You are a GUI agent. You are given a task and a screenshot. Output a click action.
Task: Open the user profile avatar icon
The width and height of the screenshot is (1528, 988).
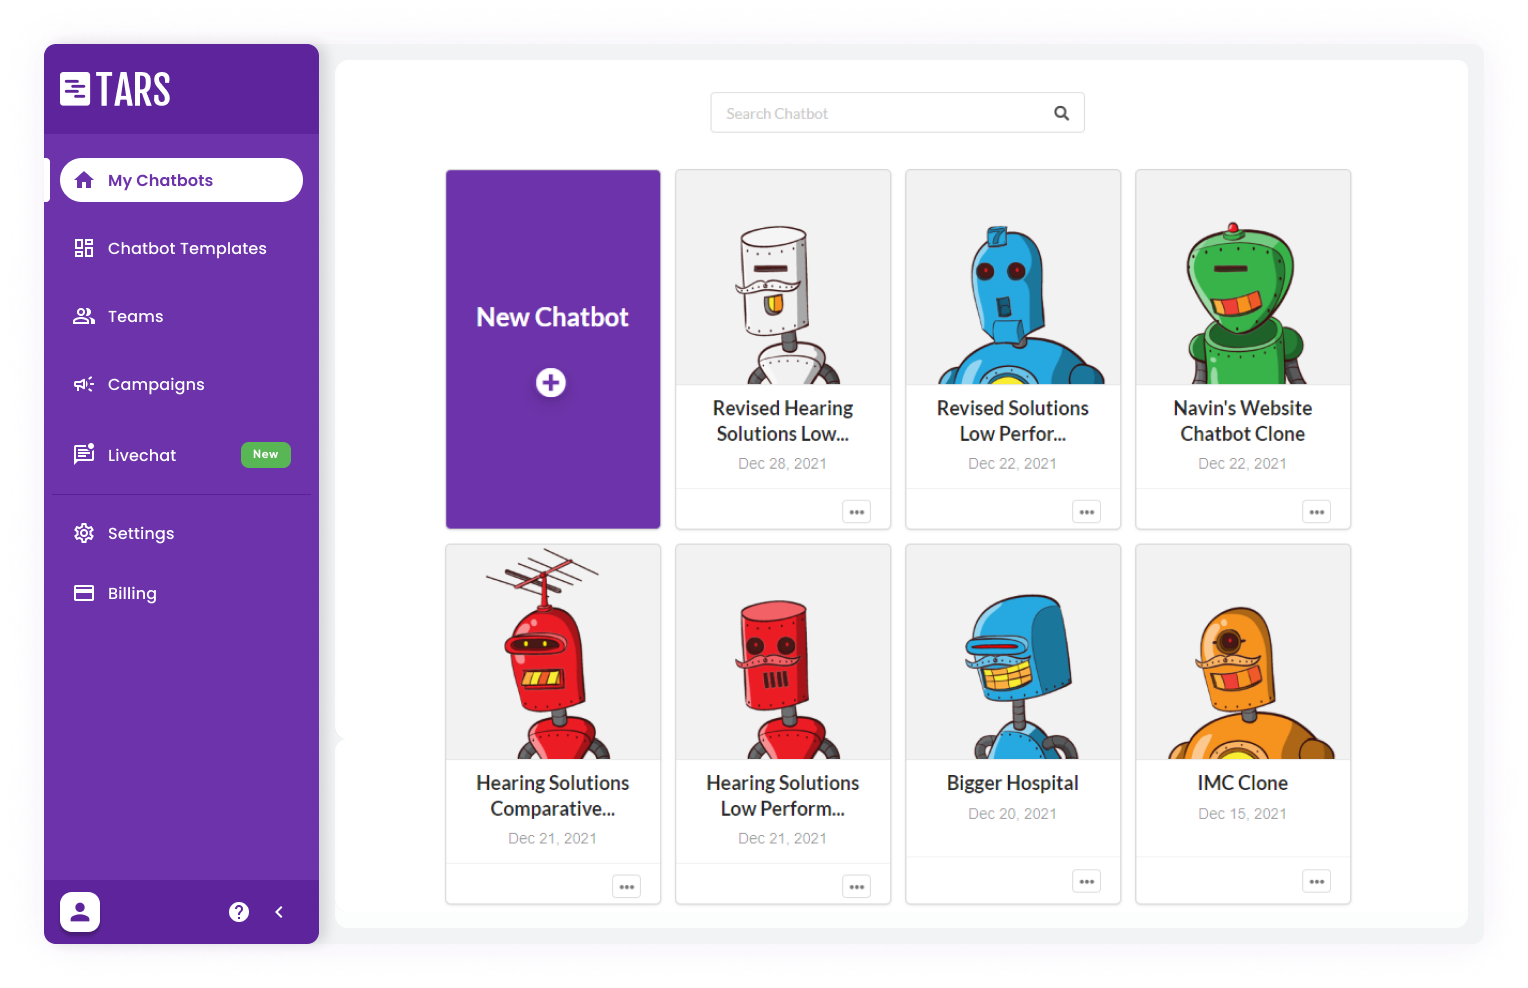[80, 912]
